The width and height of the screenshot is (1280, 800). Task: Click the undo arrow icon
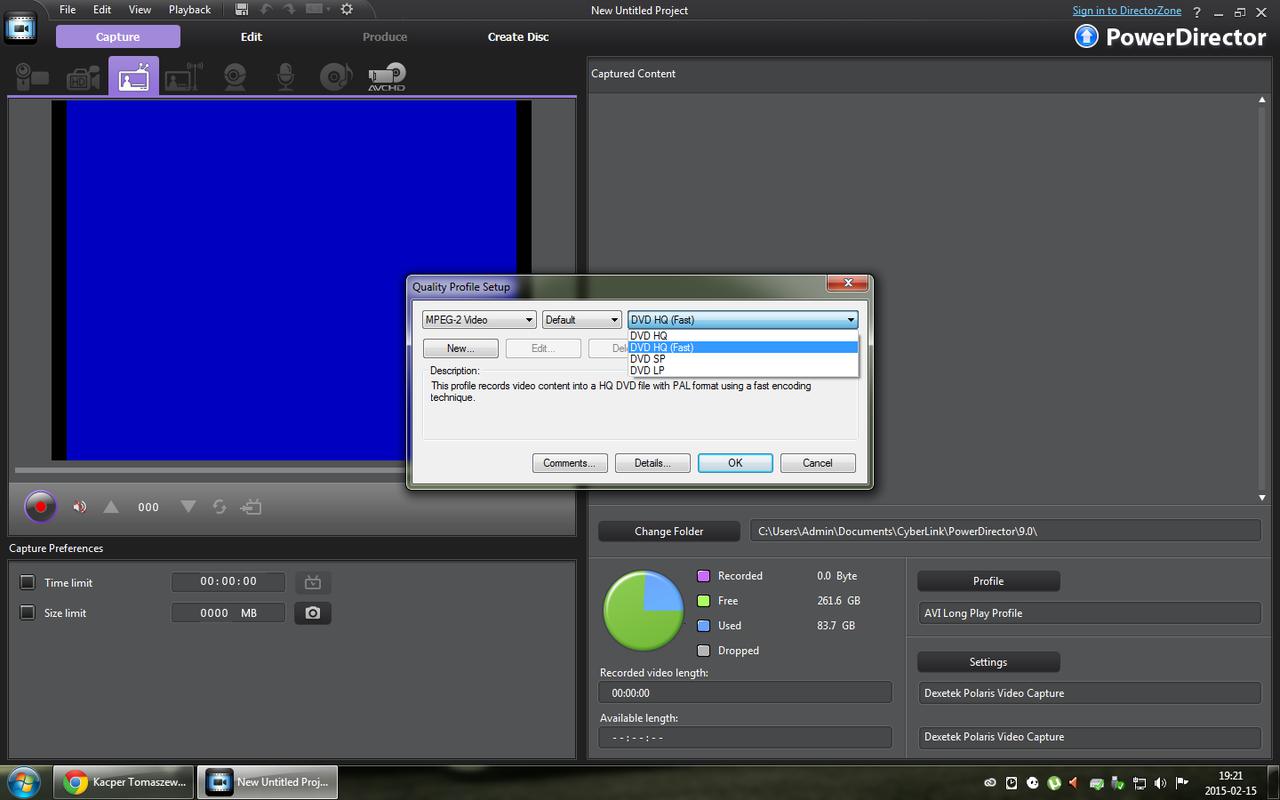(267, 9)
